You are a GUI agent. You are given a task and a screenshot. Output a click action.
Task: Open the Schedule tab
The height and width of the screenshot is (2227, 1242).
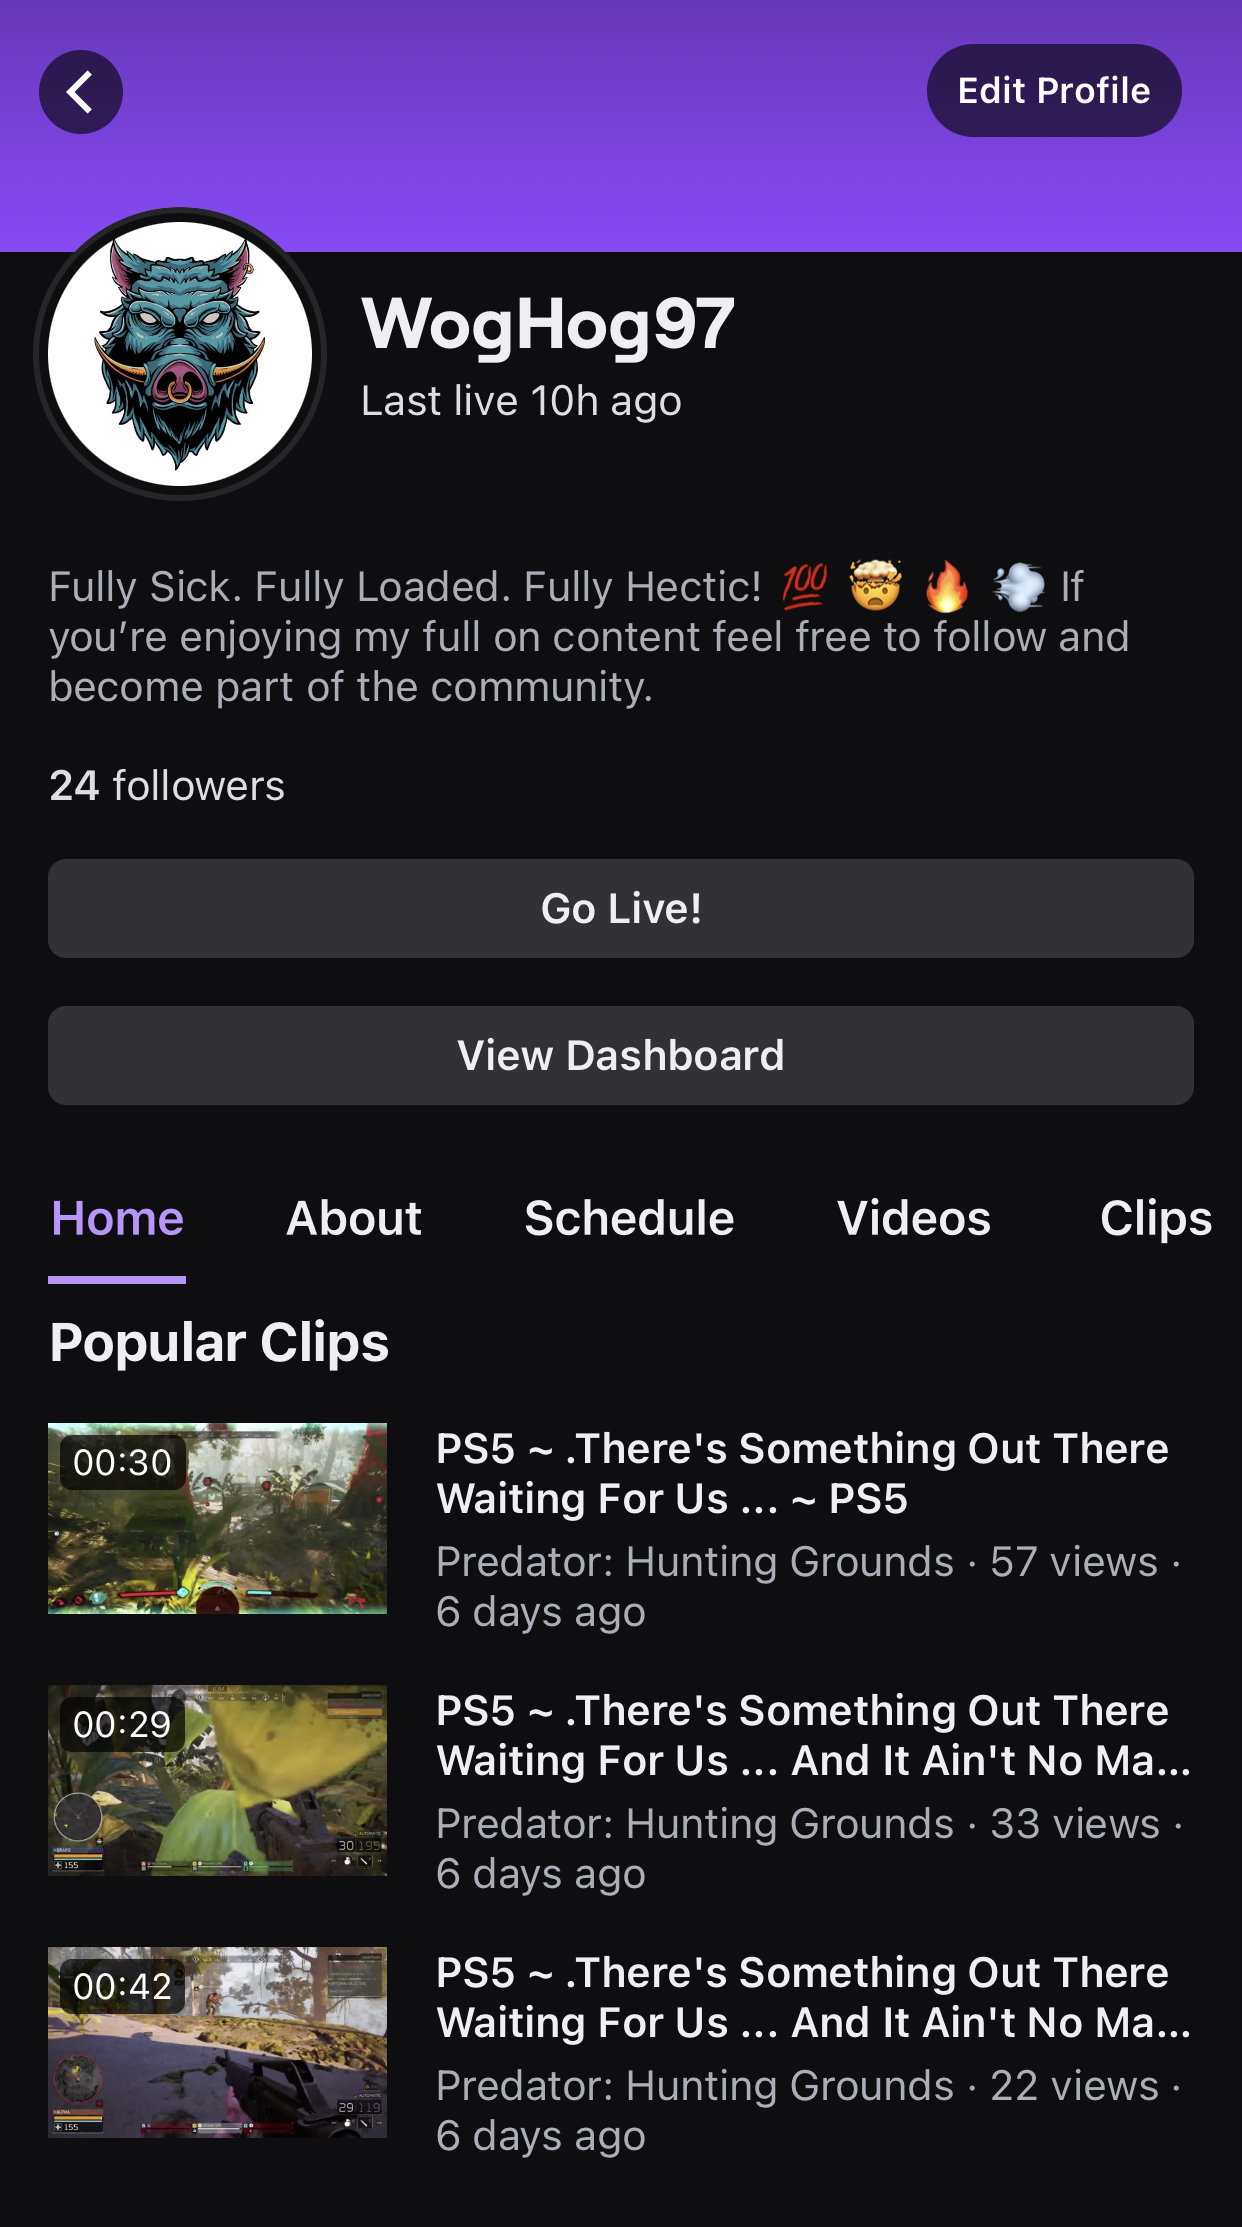629,1219
